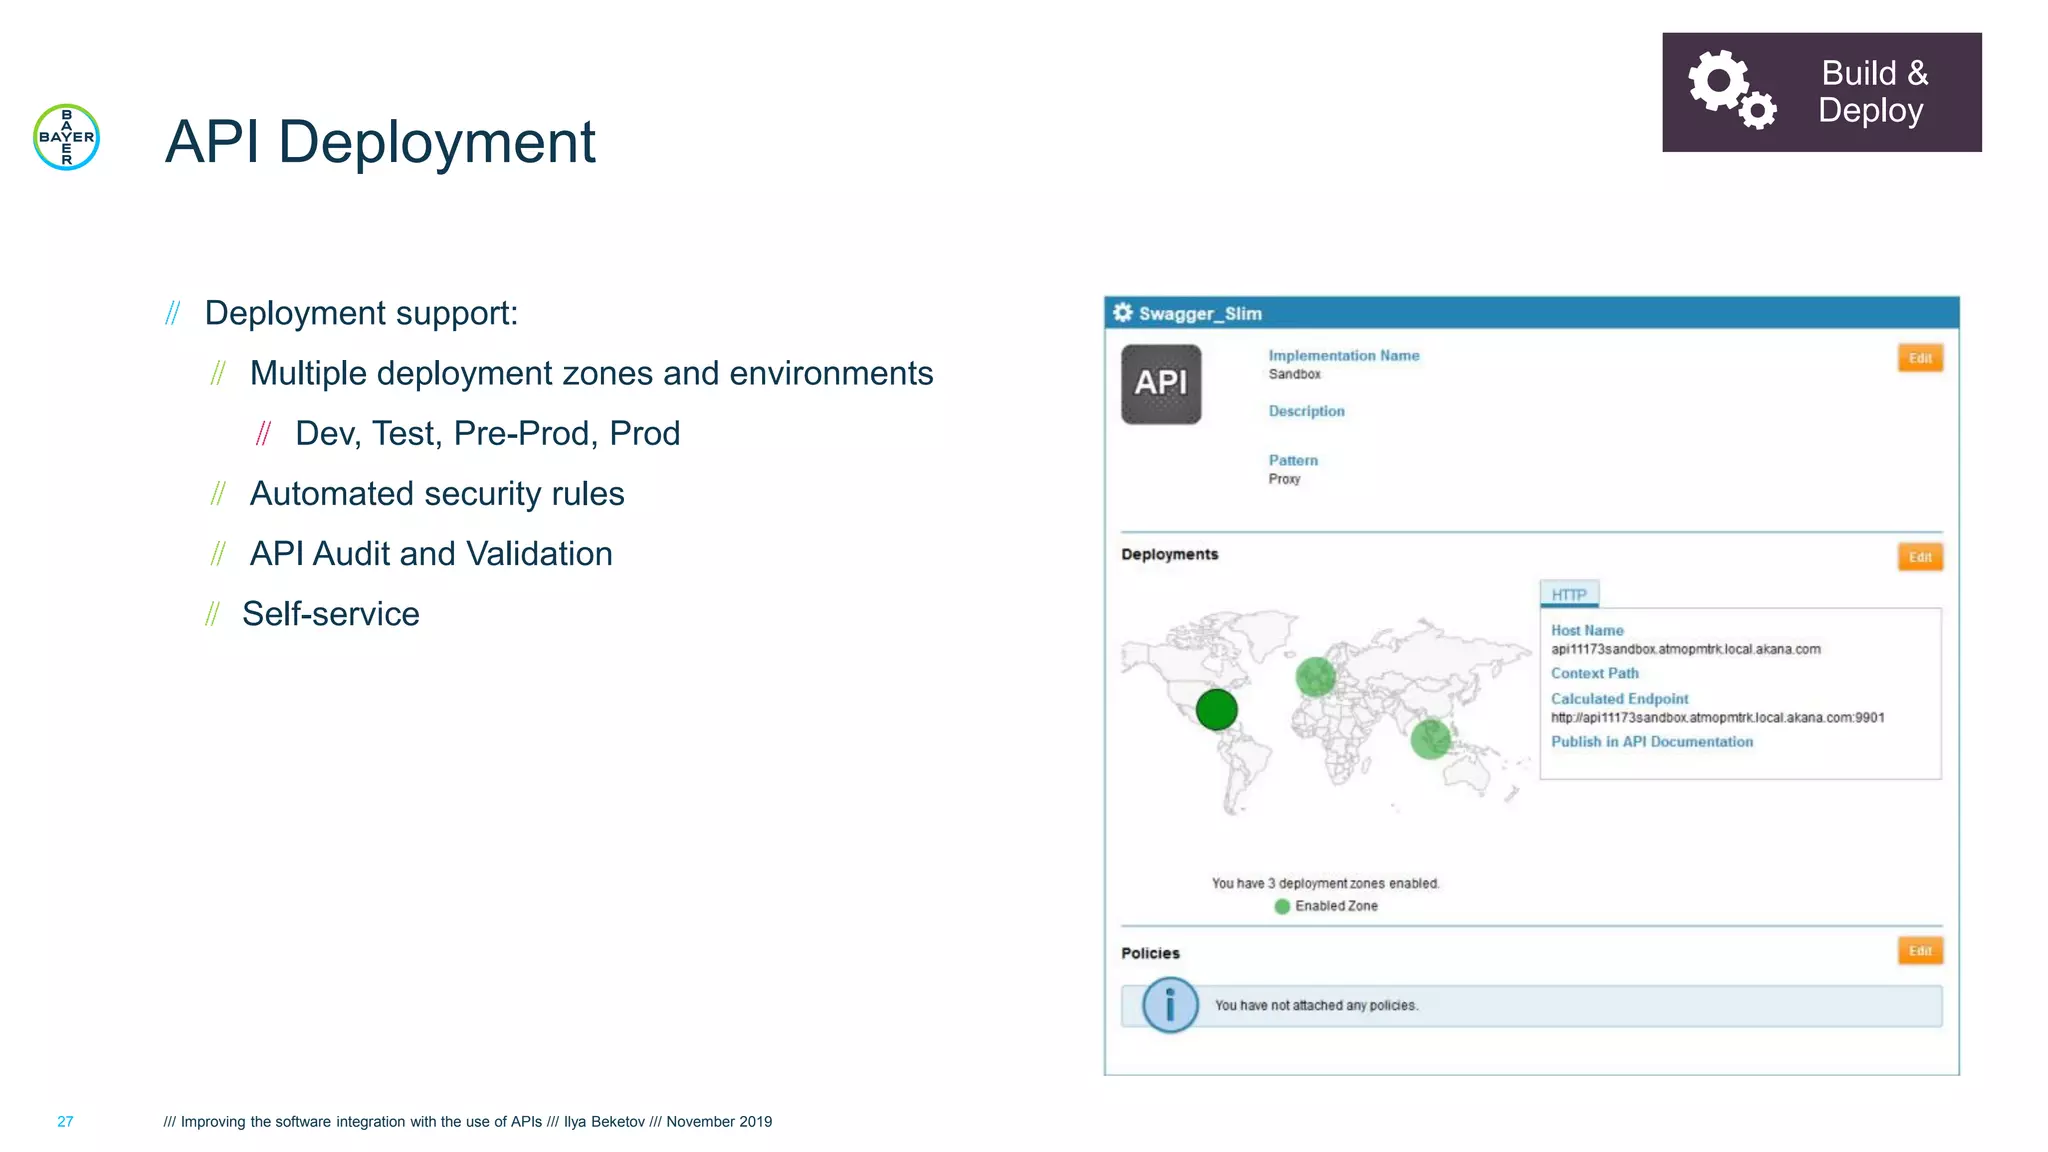The width and height of the screenshot is (2048, 1152).
Task: Click the policies info icon
Action: (1170, 1005)
